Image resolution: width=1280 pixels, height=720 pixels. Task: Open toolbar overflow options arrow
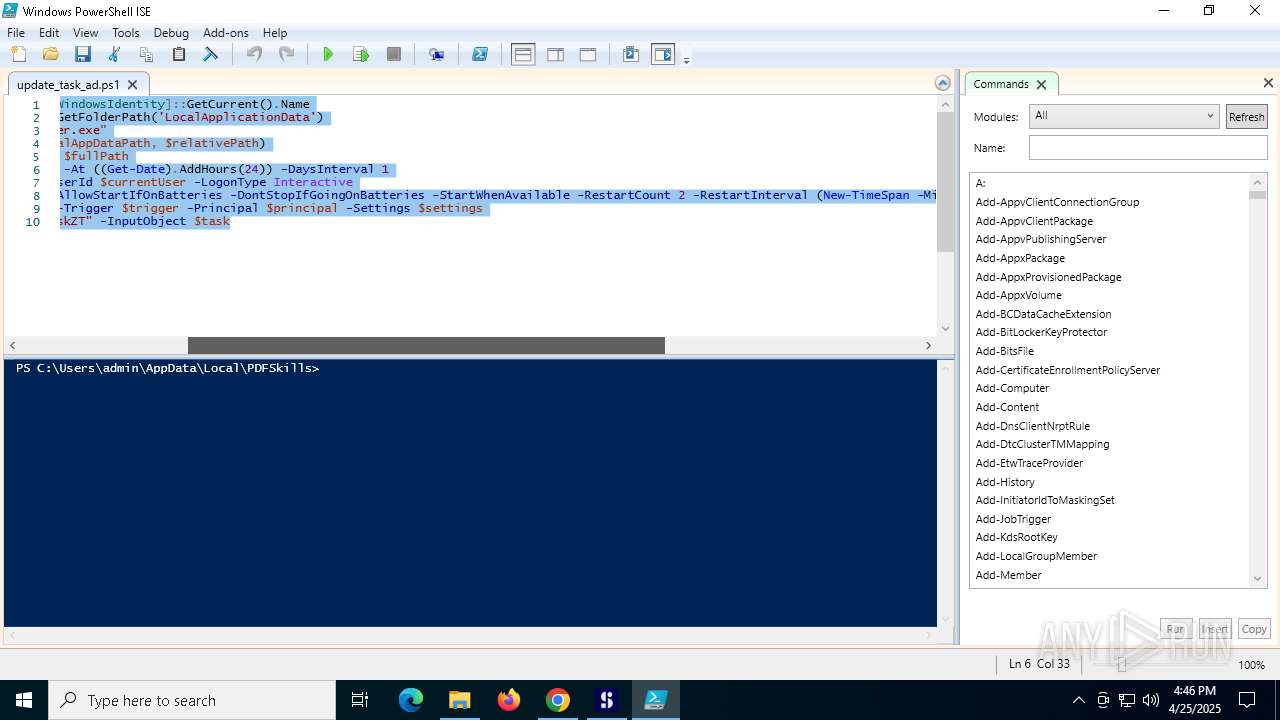(x=687, y=60)
